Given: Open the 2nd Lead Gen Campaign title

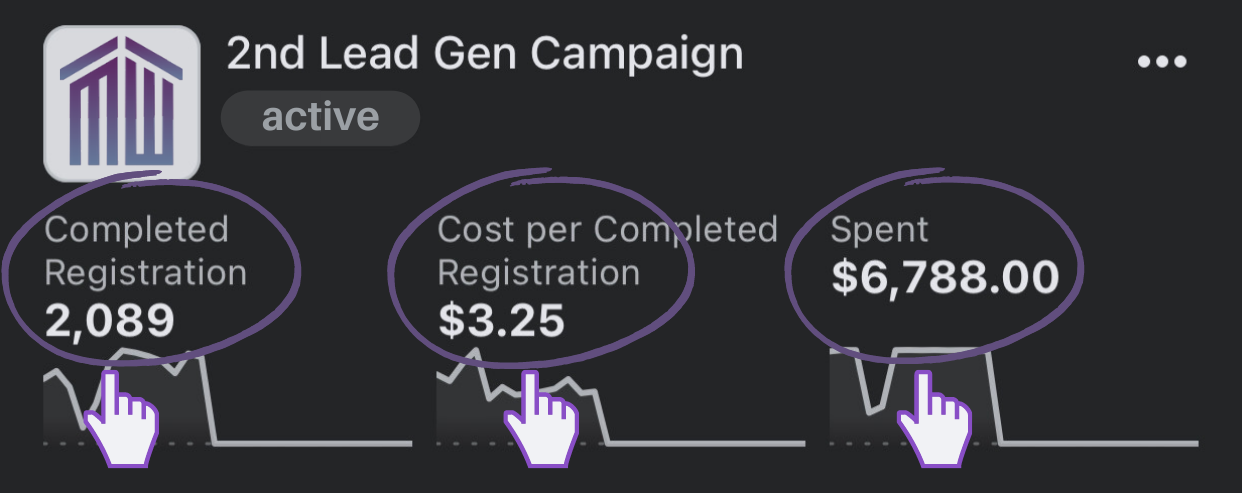Looking at the screenshot, I should pyautogui.click(x=485, y=53).
